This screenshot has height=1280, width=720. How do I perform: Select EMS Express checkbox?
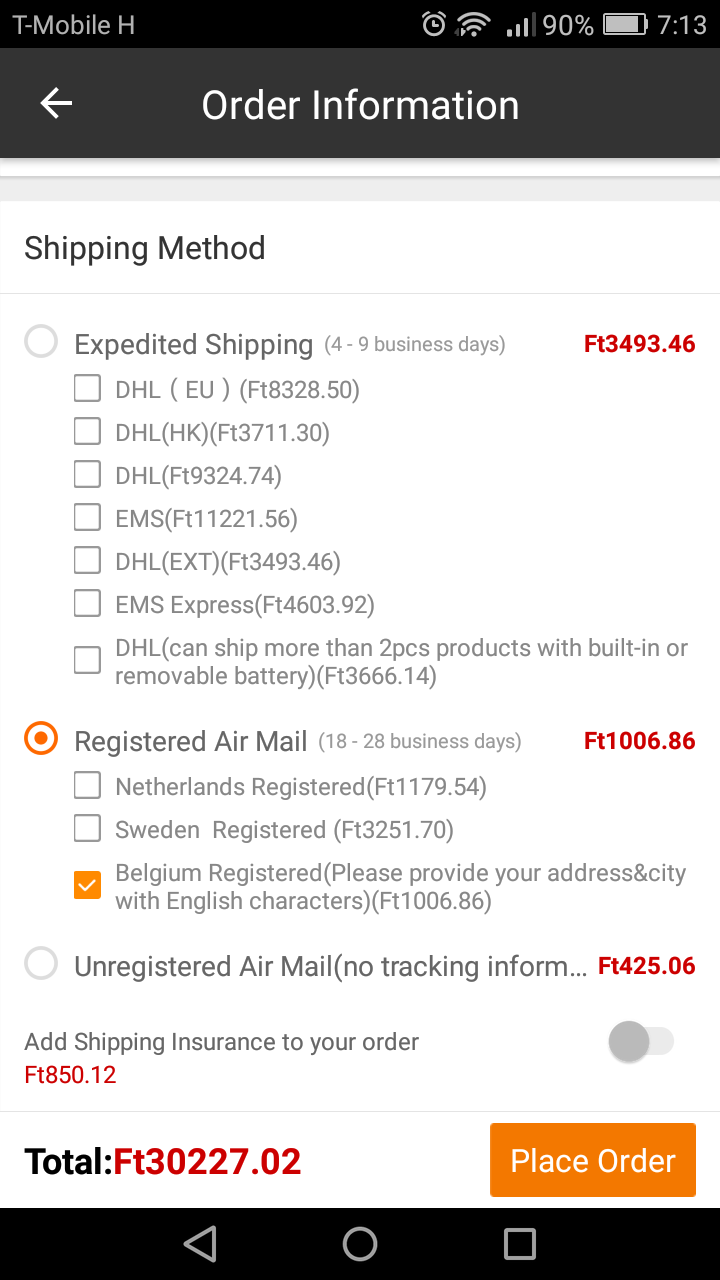88,603
